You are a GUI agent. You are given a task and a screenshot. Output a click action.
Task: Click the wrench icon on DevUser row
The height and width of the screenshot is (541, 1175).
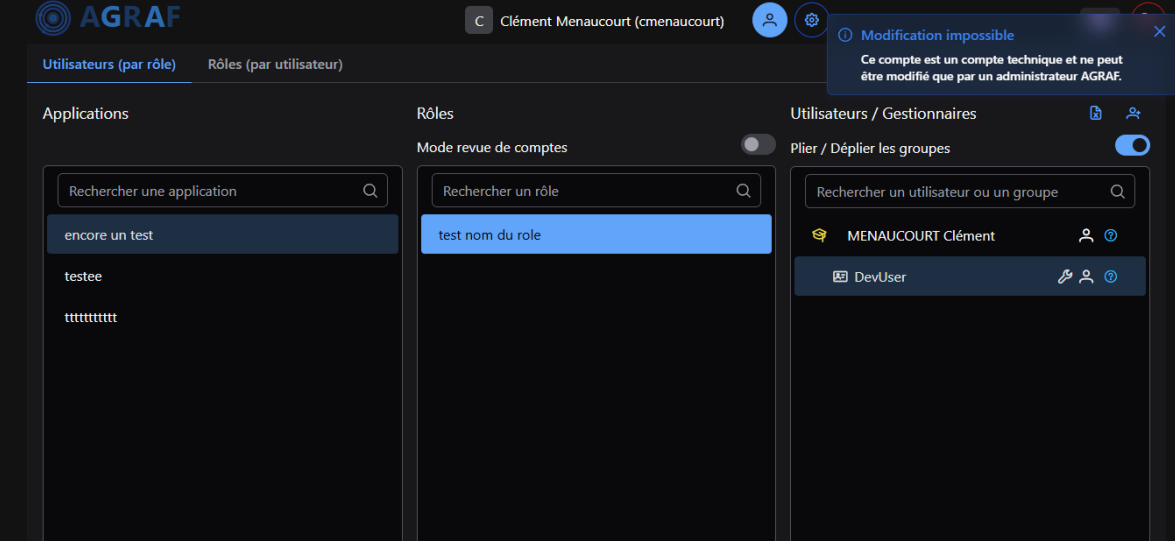coord(1065,277)
